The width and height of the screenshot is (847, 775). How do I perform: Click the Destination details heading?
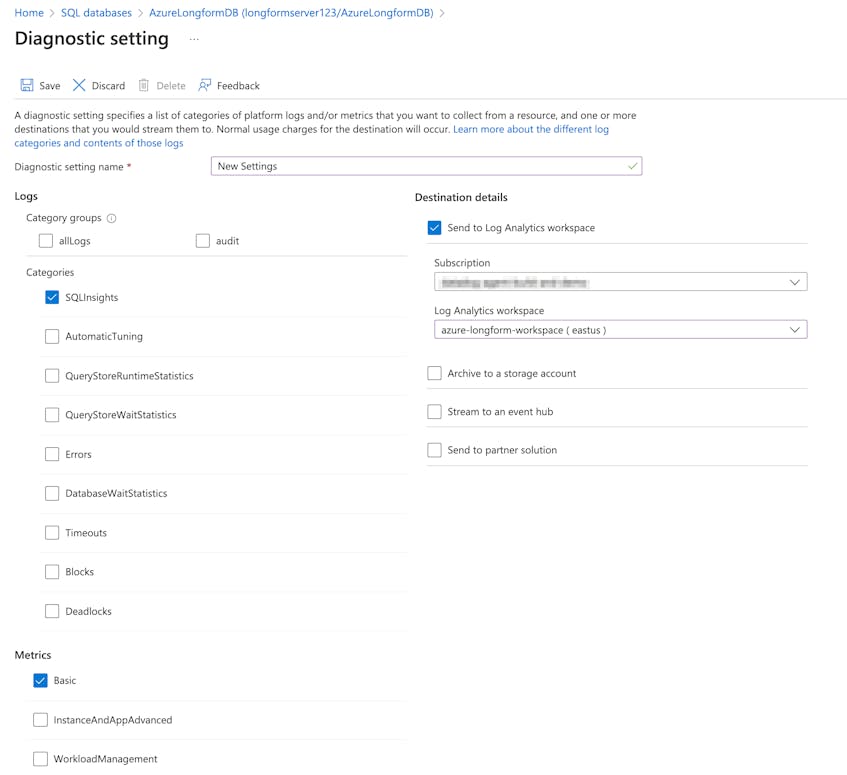(461, 197)
